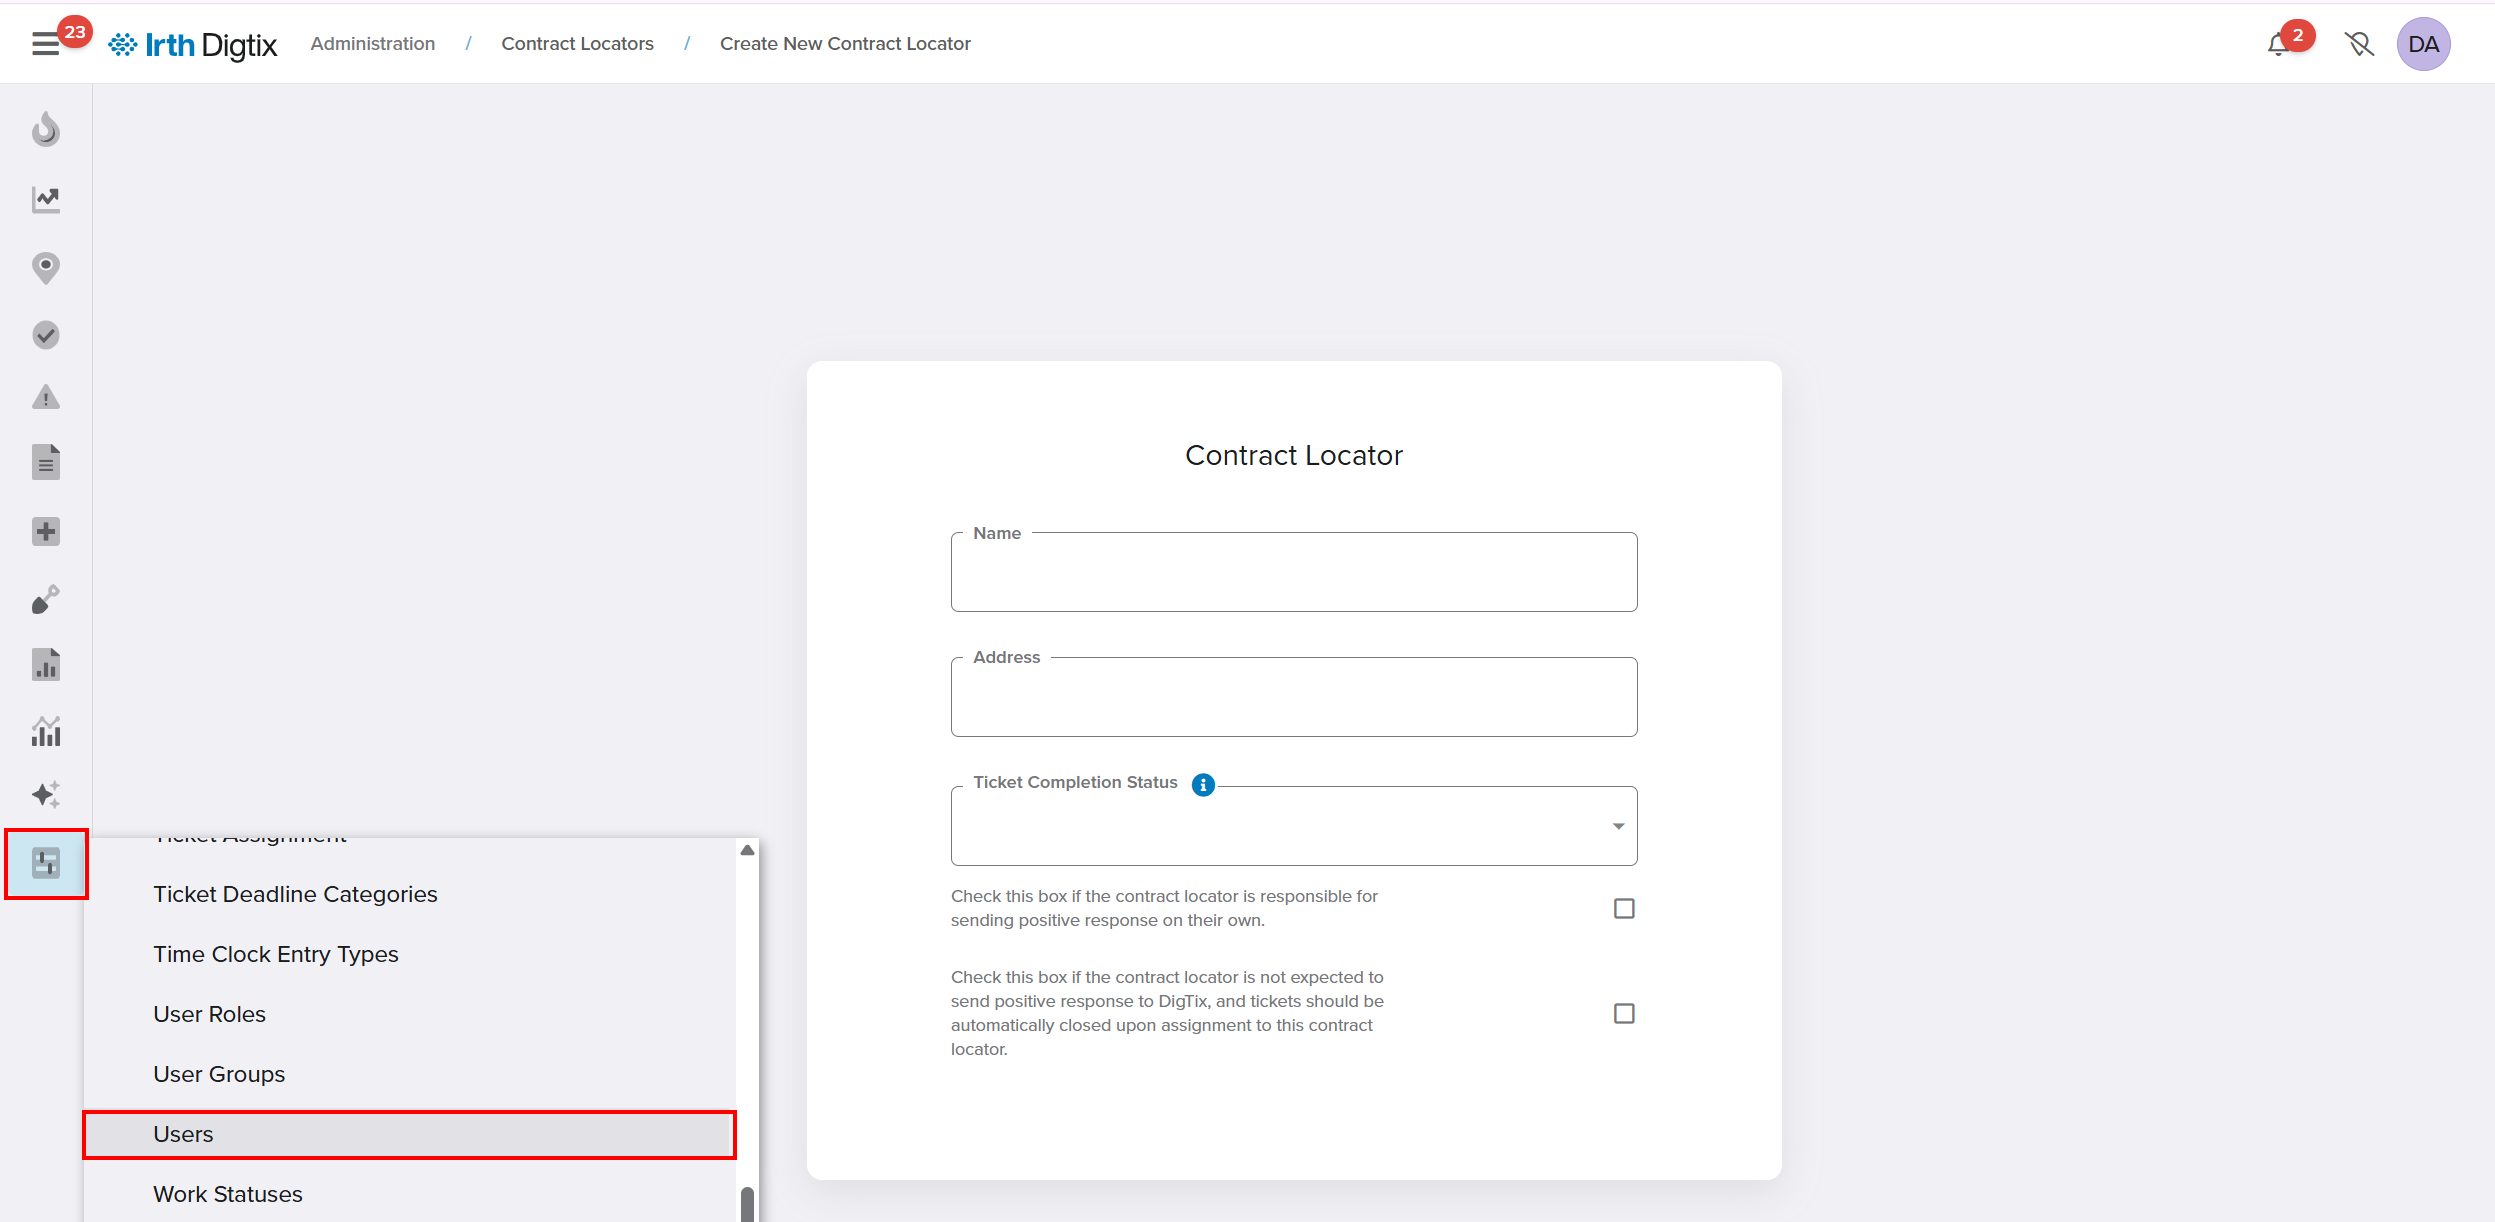Image resolution: width=2495 pixels, height=1222 pixels.
Task: Click the shovel dig icon in the sidebar
Action: point(46,600)
